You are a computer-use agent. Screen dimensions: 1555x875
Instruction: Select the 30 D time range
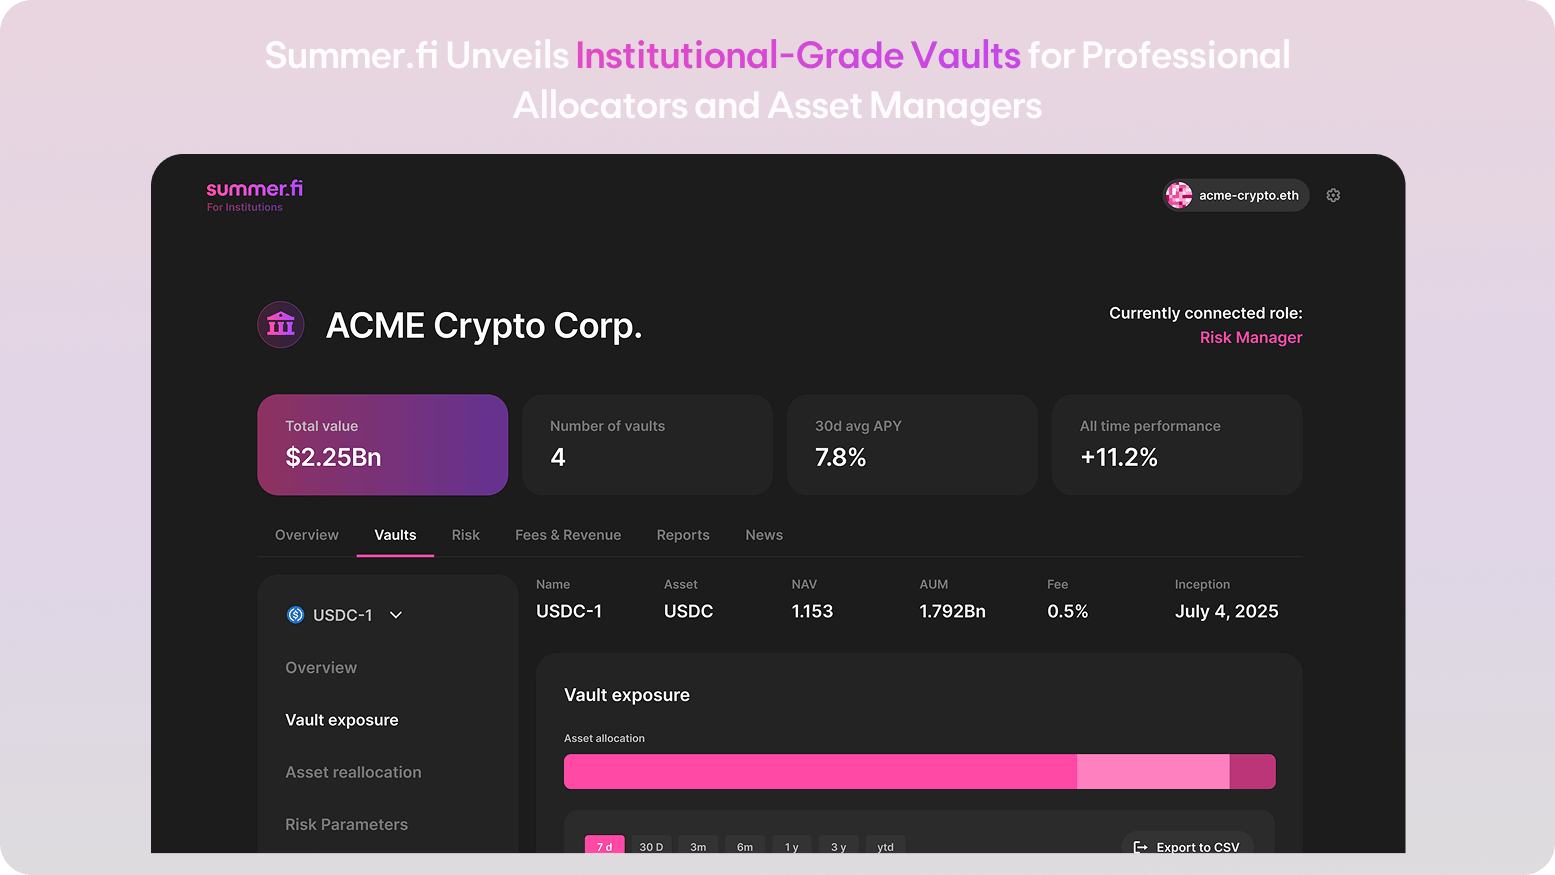coord(651,846)
